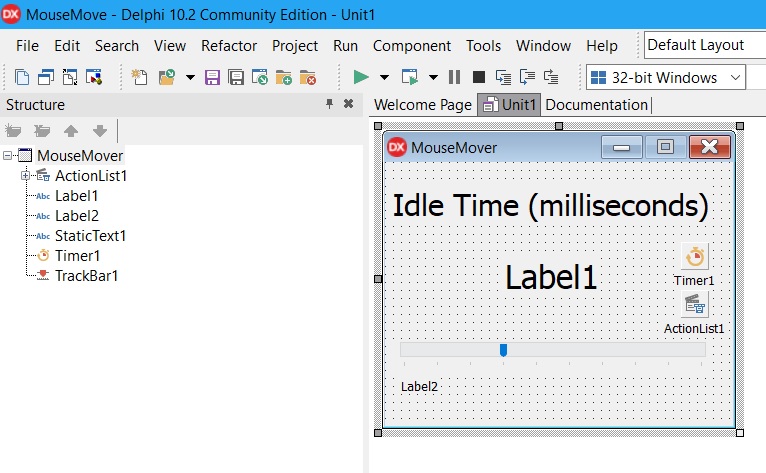Click Run Without Debugging icon
766x473 pixels.
tap(409, 77)
